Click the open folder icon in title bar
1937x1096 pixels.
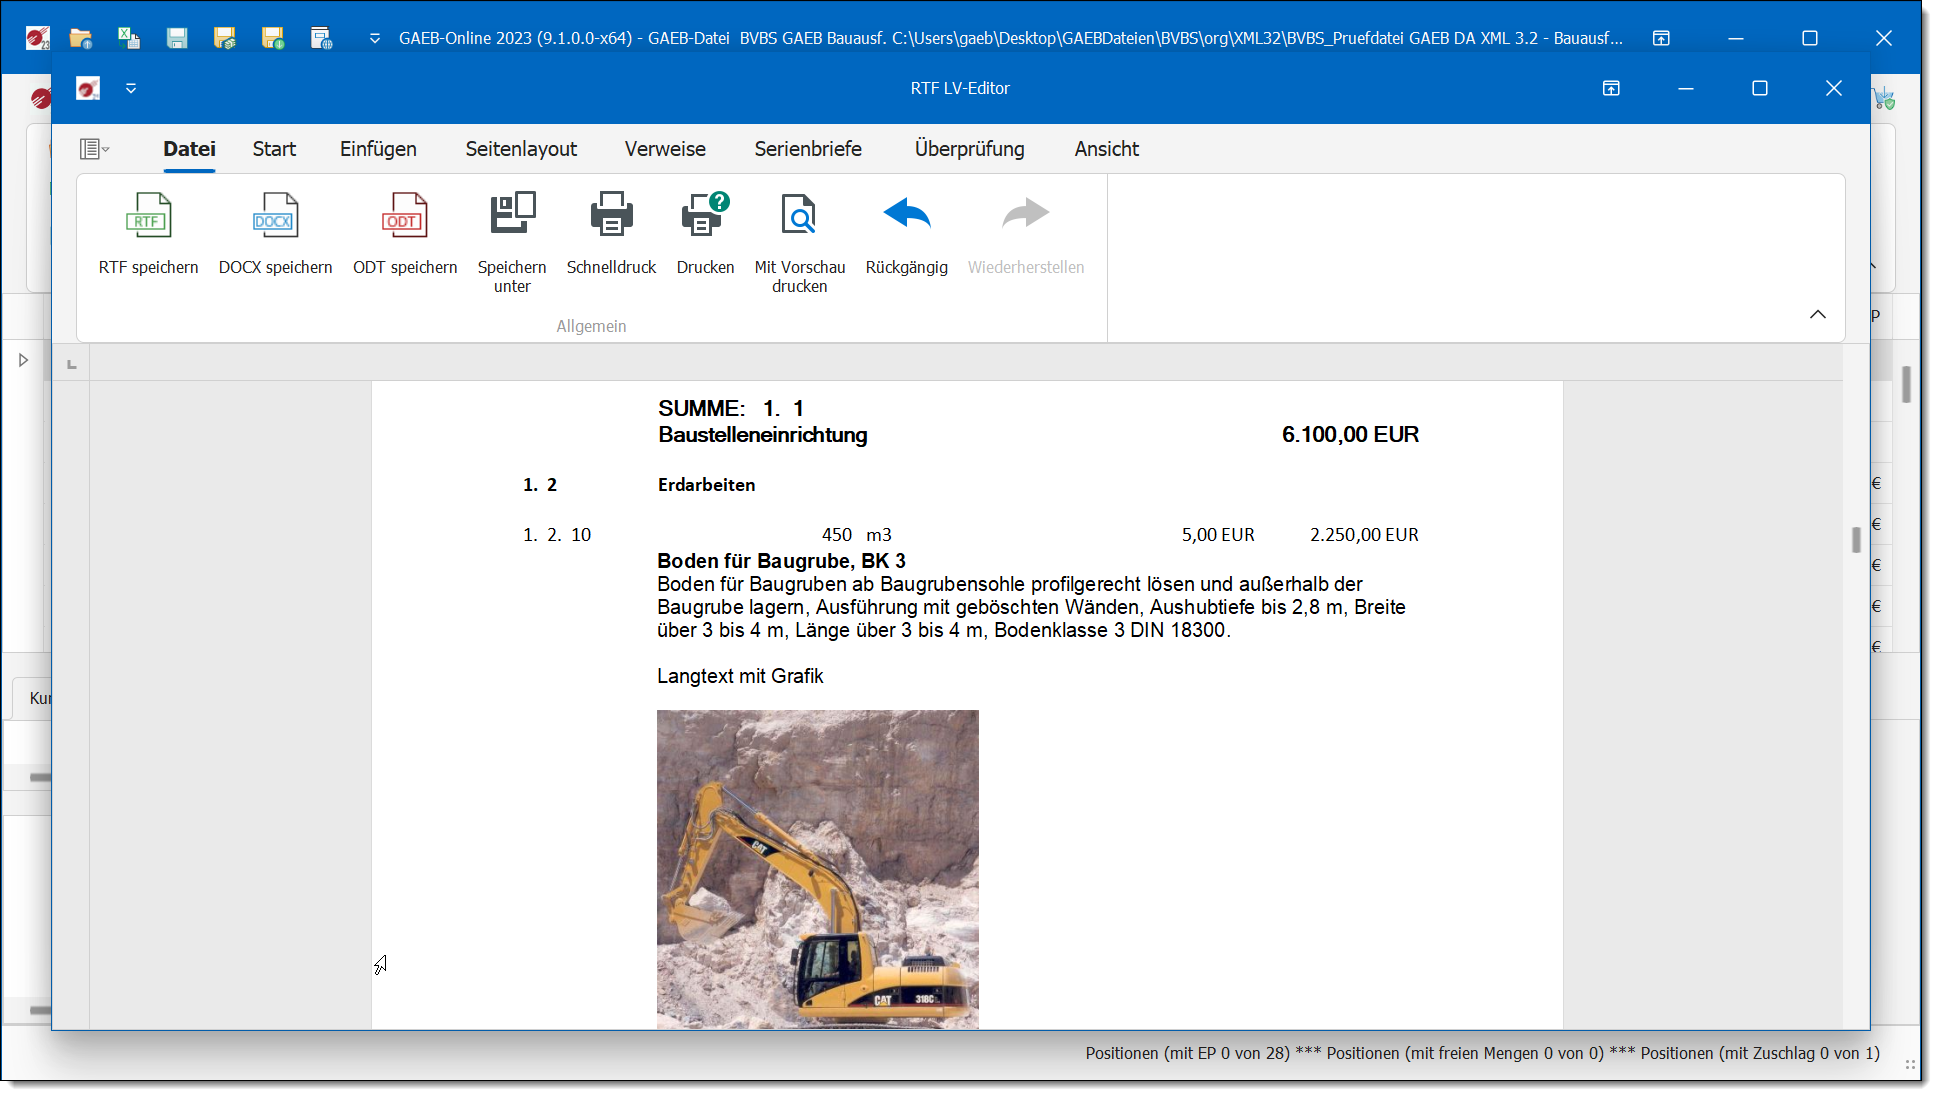pos(81,38)
